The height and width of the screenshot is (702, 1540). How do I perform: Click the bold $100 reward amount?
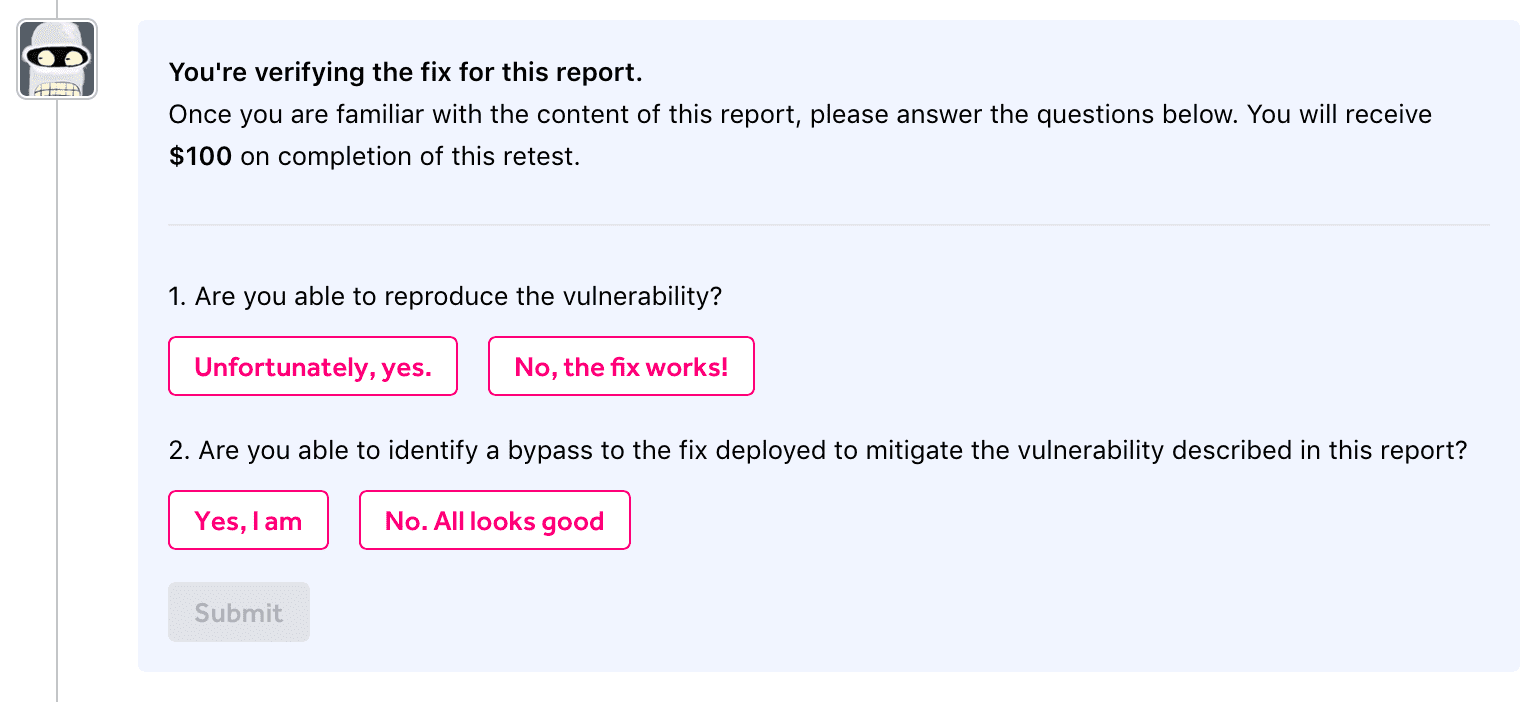click(200, 157)
